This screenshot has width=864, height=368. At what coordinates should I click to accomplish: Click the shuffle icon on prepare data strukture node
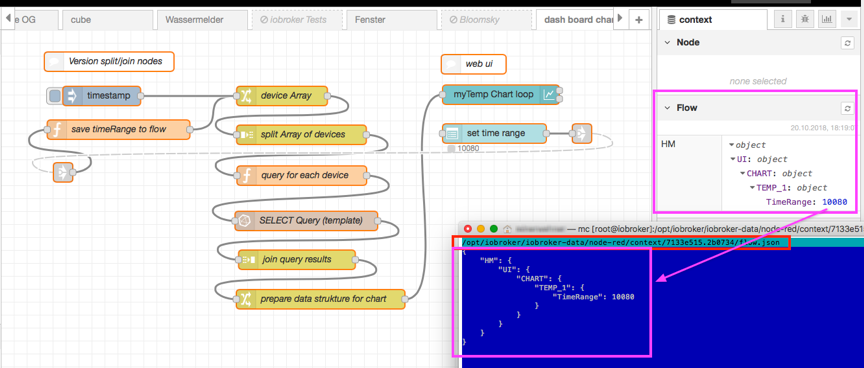pyautogui.click(x=245, y=299)
